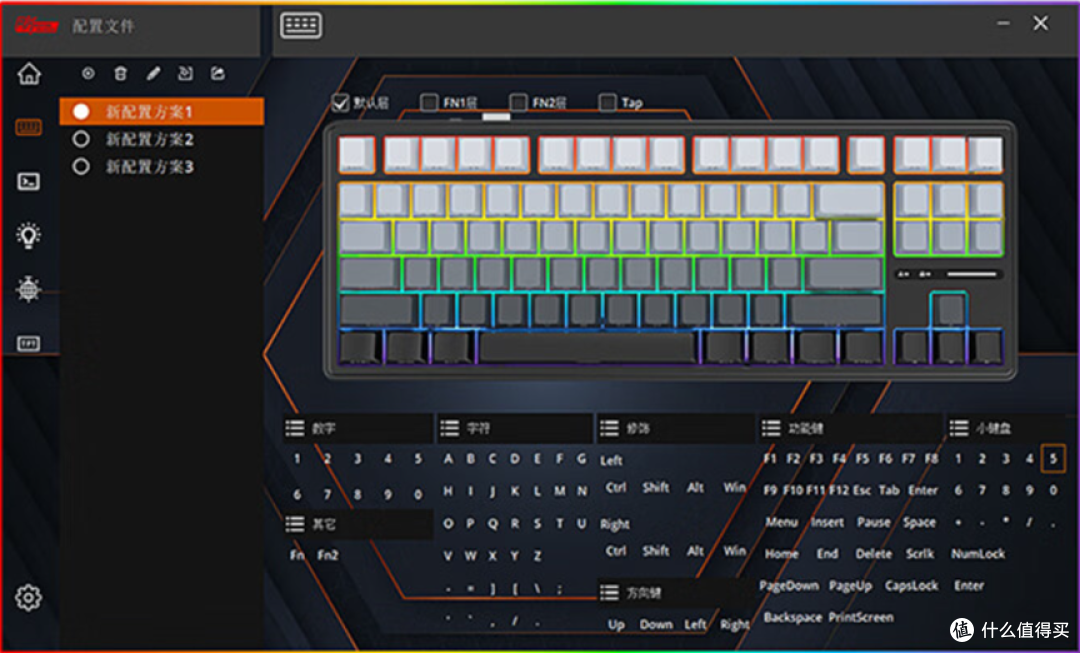
Task: Choose CapsLock in function keys list
Action: [x=911, y=585]
